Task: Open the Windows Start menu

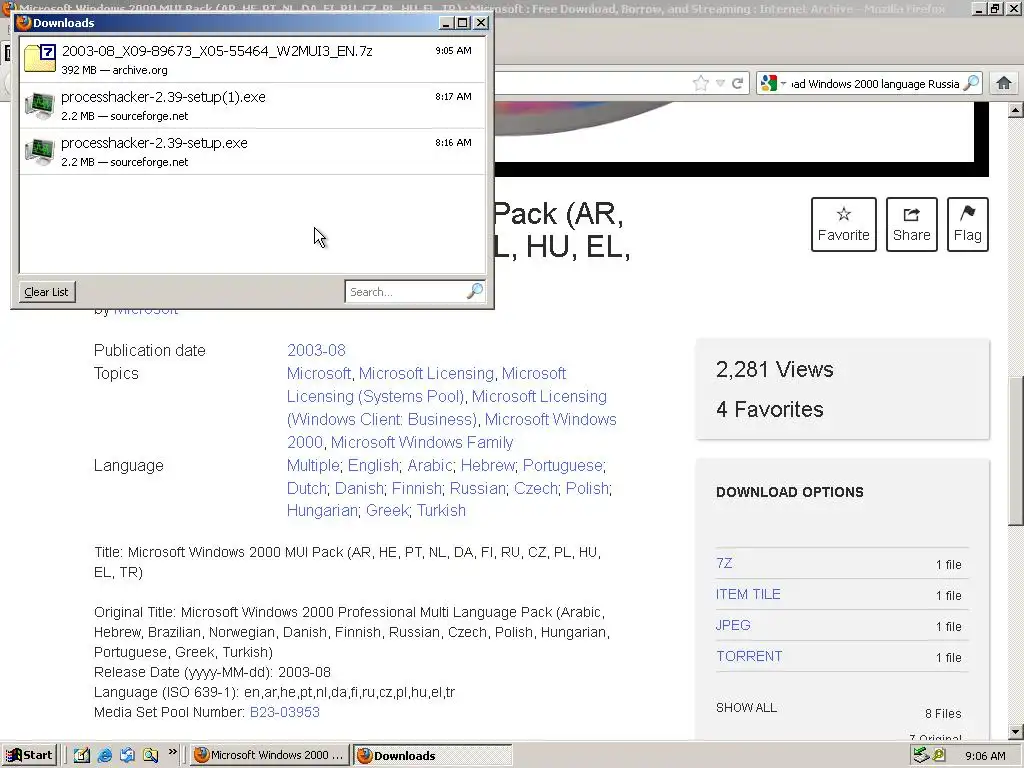Action: 29,755
